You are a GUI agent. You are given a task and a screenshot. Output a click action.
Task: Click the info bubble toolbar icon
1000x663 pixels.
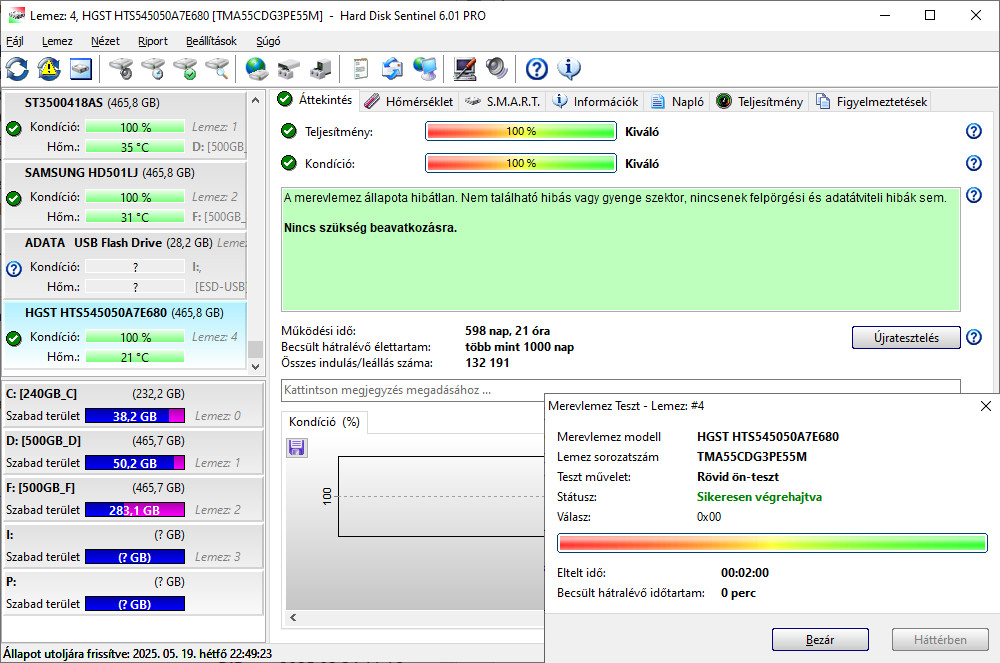[x=569, y=69]
